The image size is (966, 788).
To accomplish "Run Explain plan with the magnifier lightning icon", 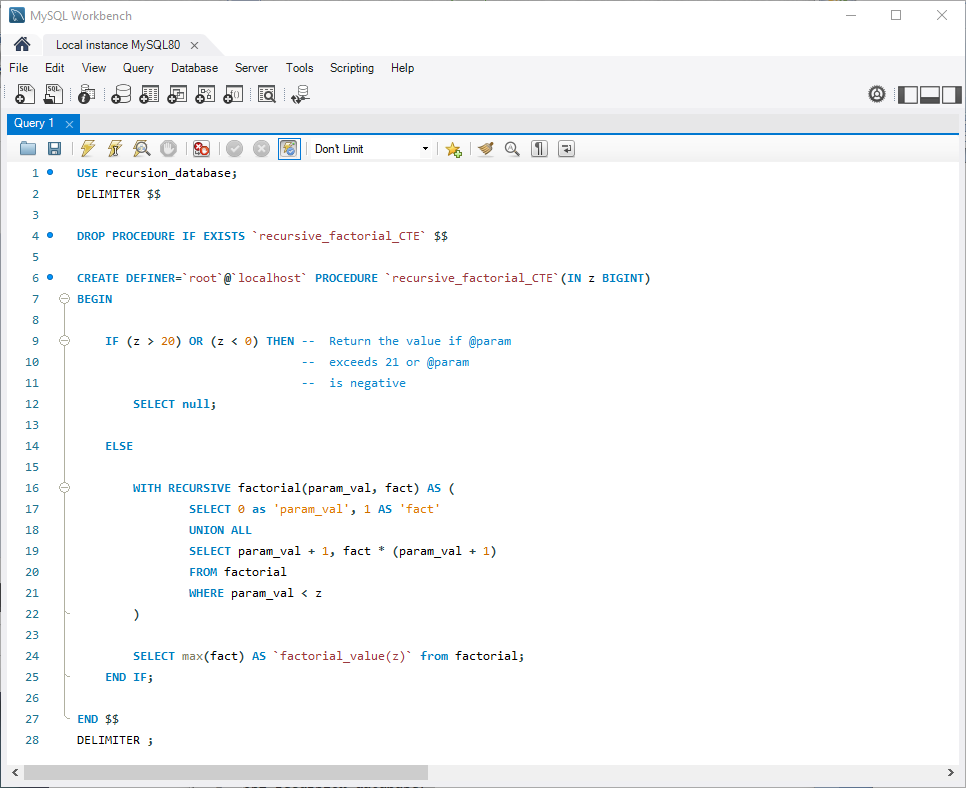I will [141, 148].
